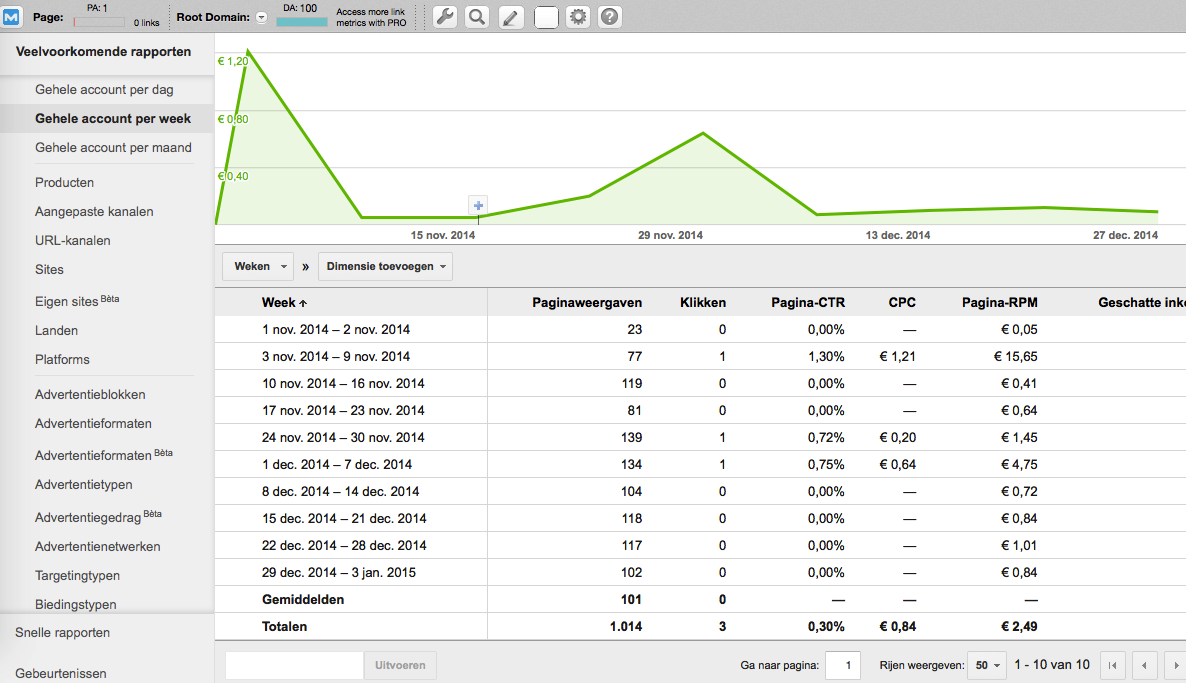Click the text field beside Uitvoeren
The height and width of the screenshot is (683, 1186).
click(x=294, y=665)
